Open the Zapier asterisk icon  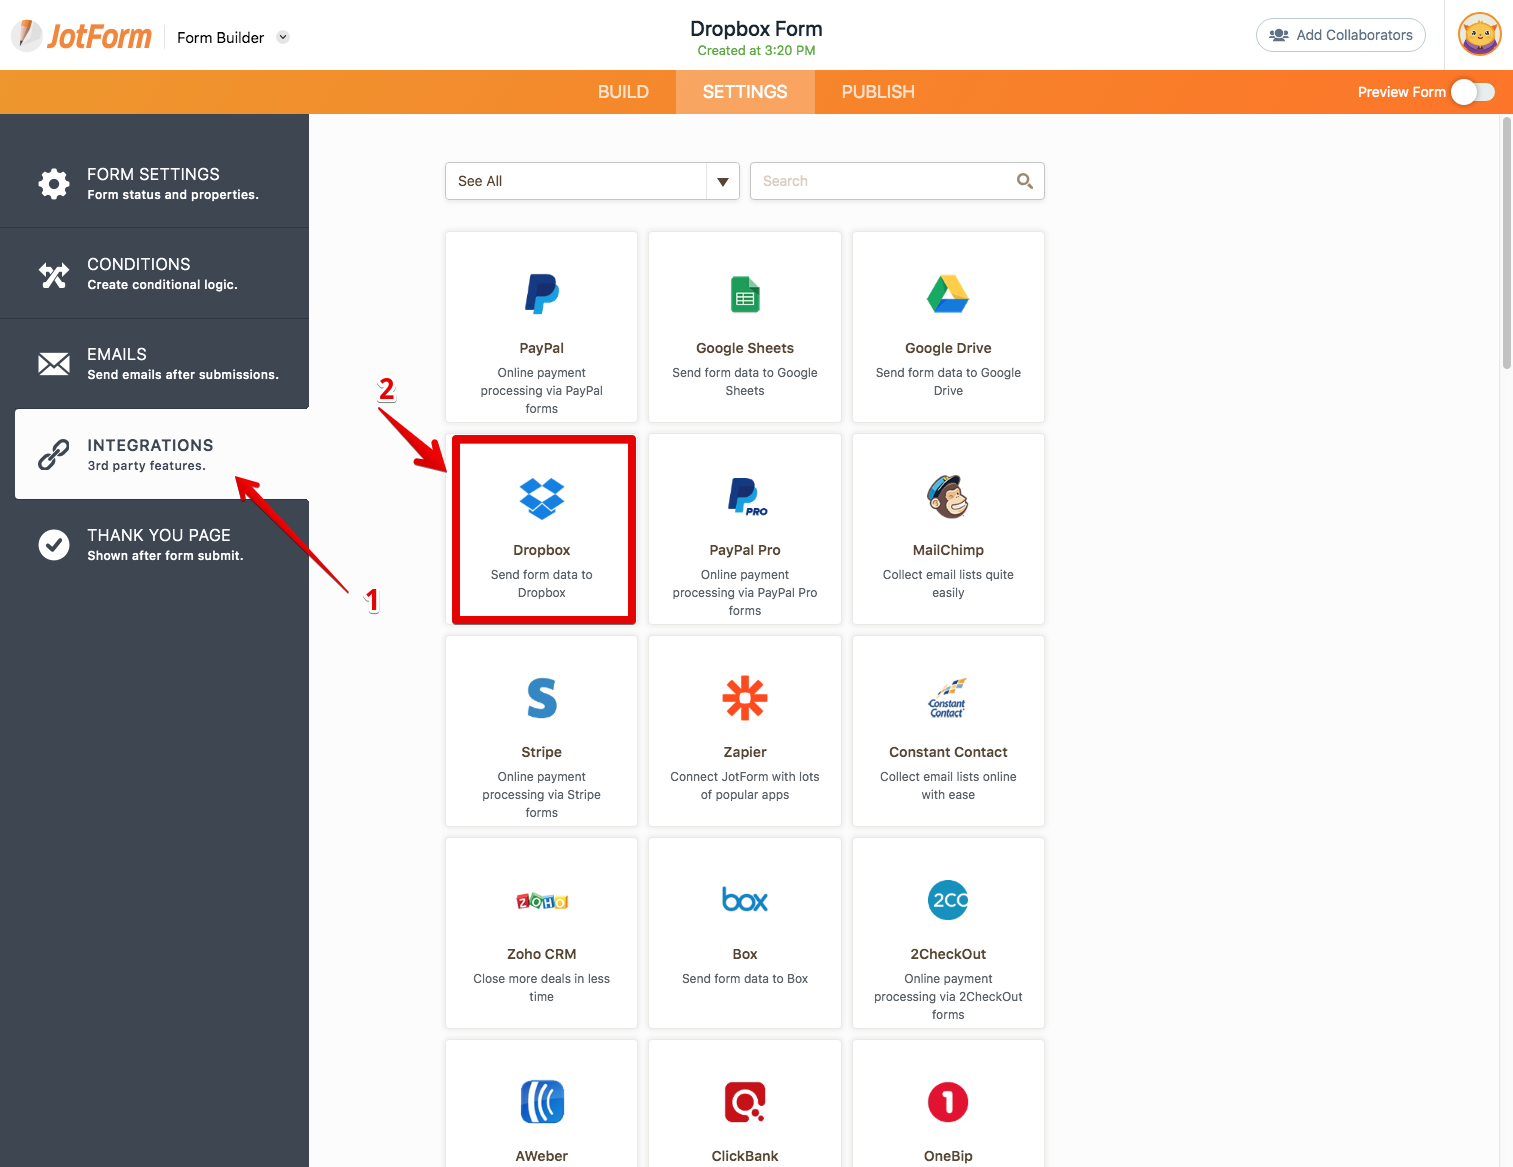(745, 698)
